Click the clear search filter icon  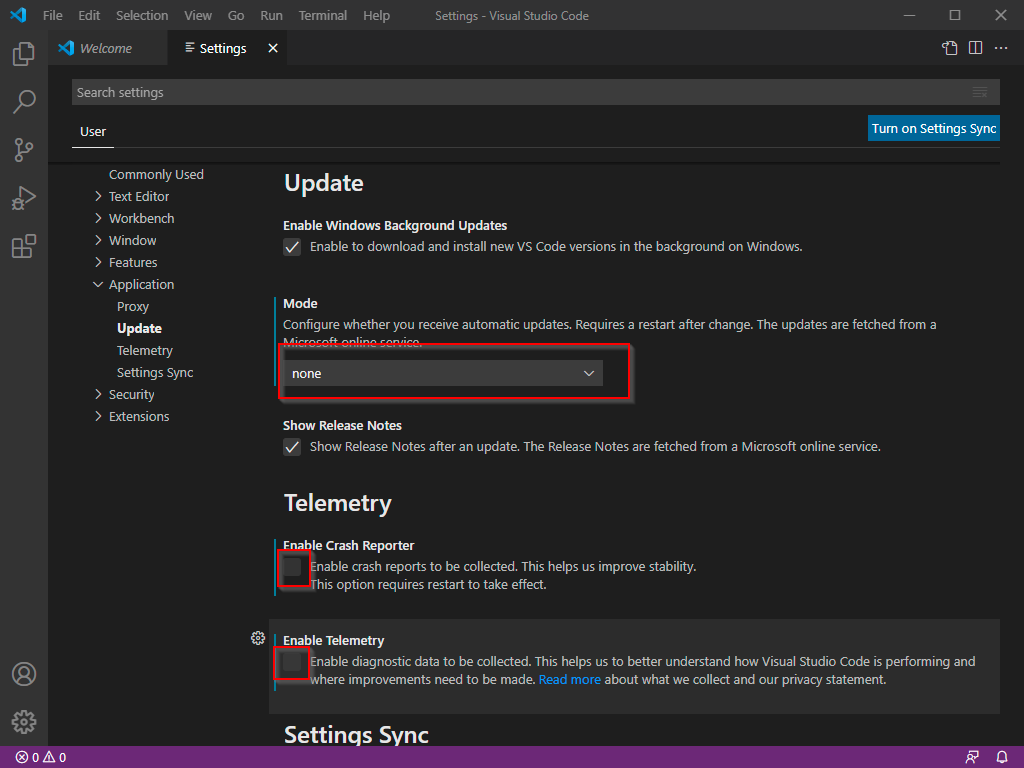tap(980, 92)
